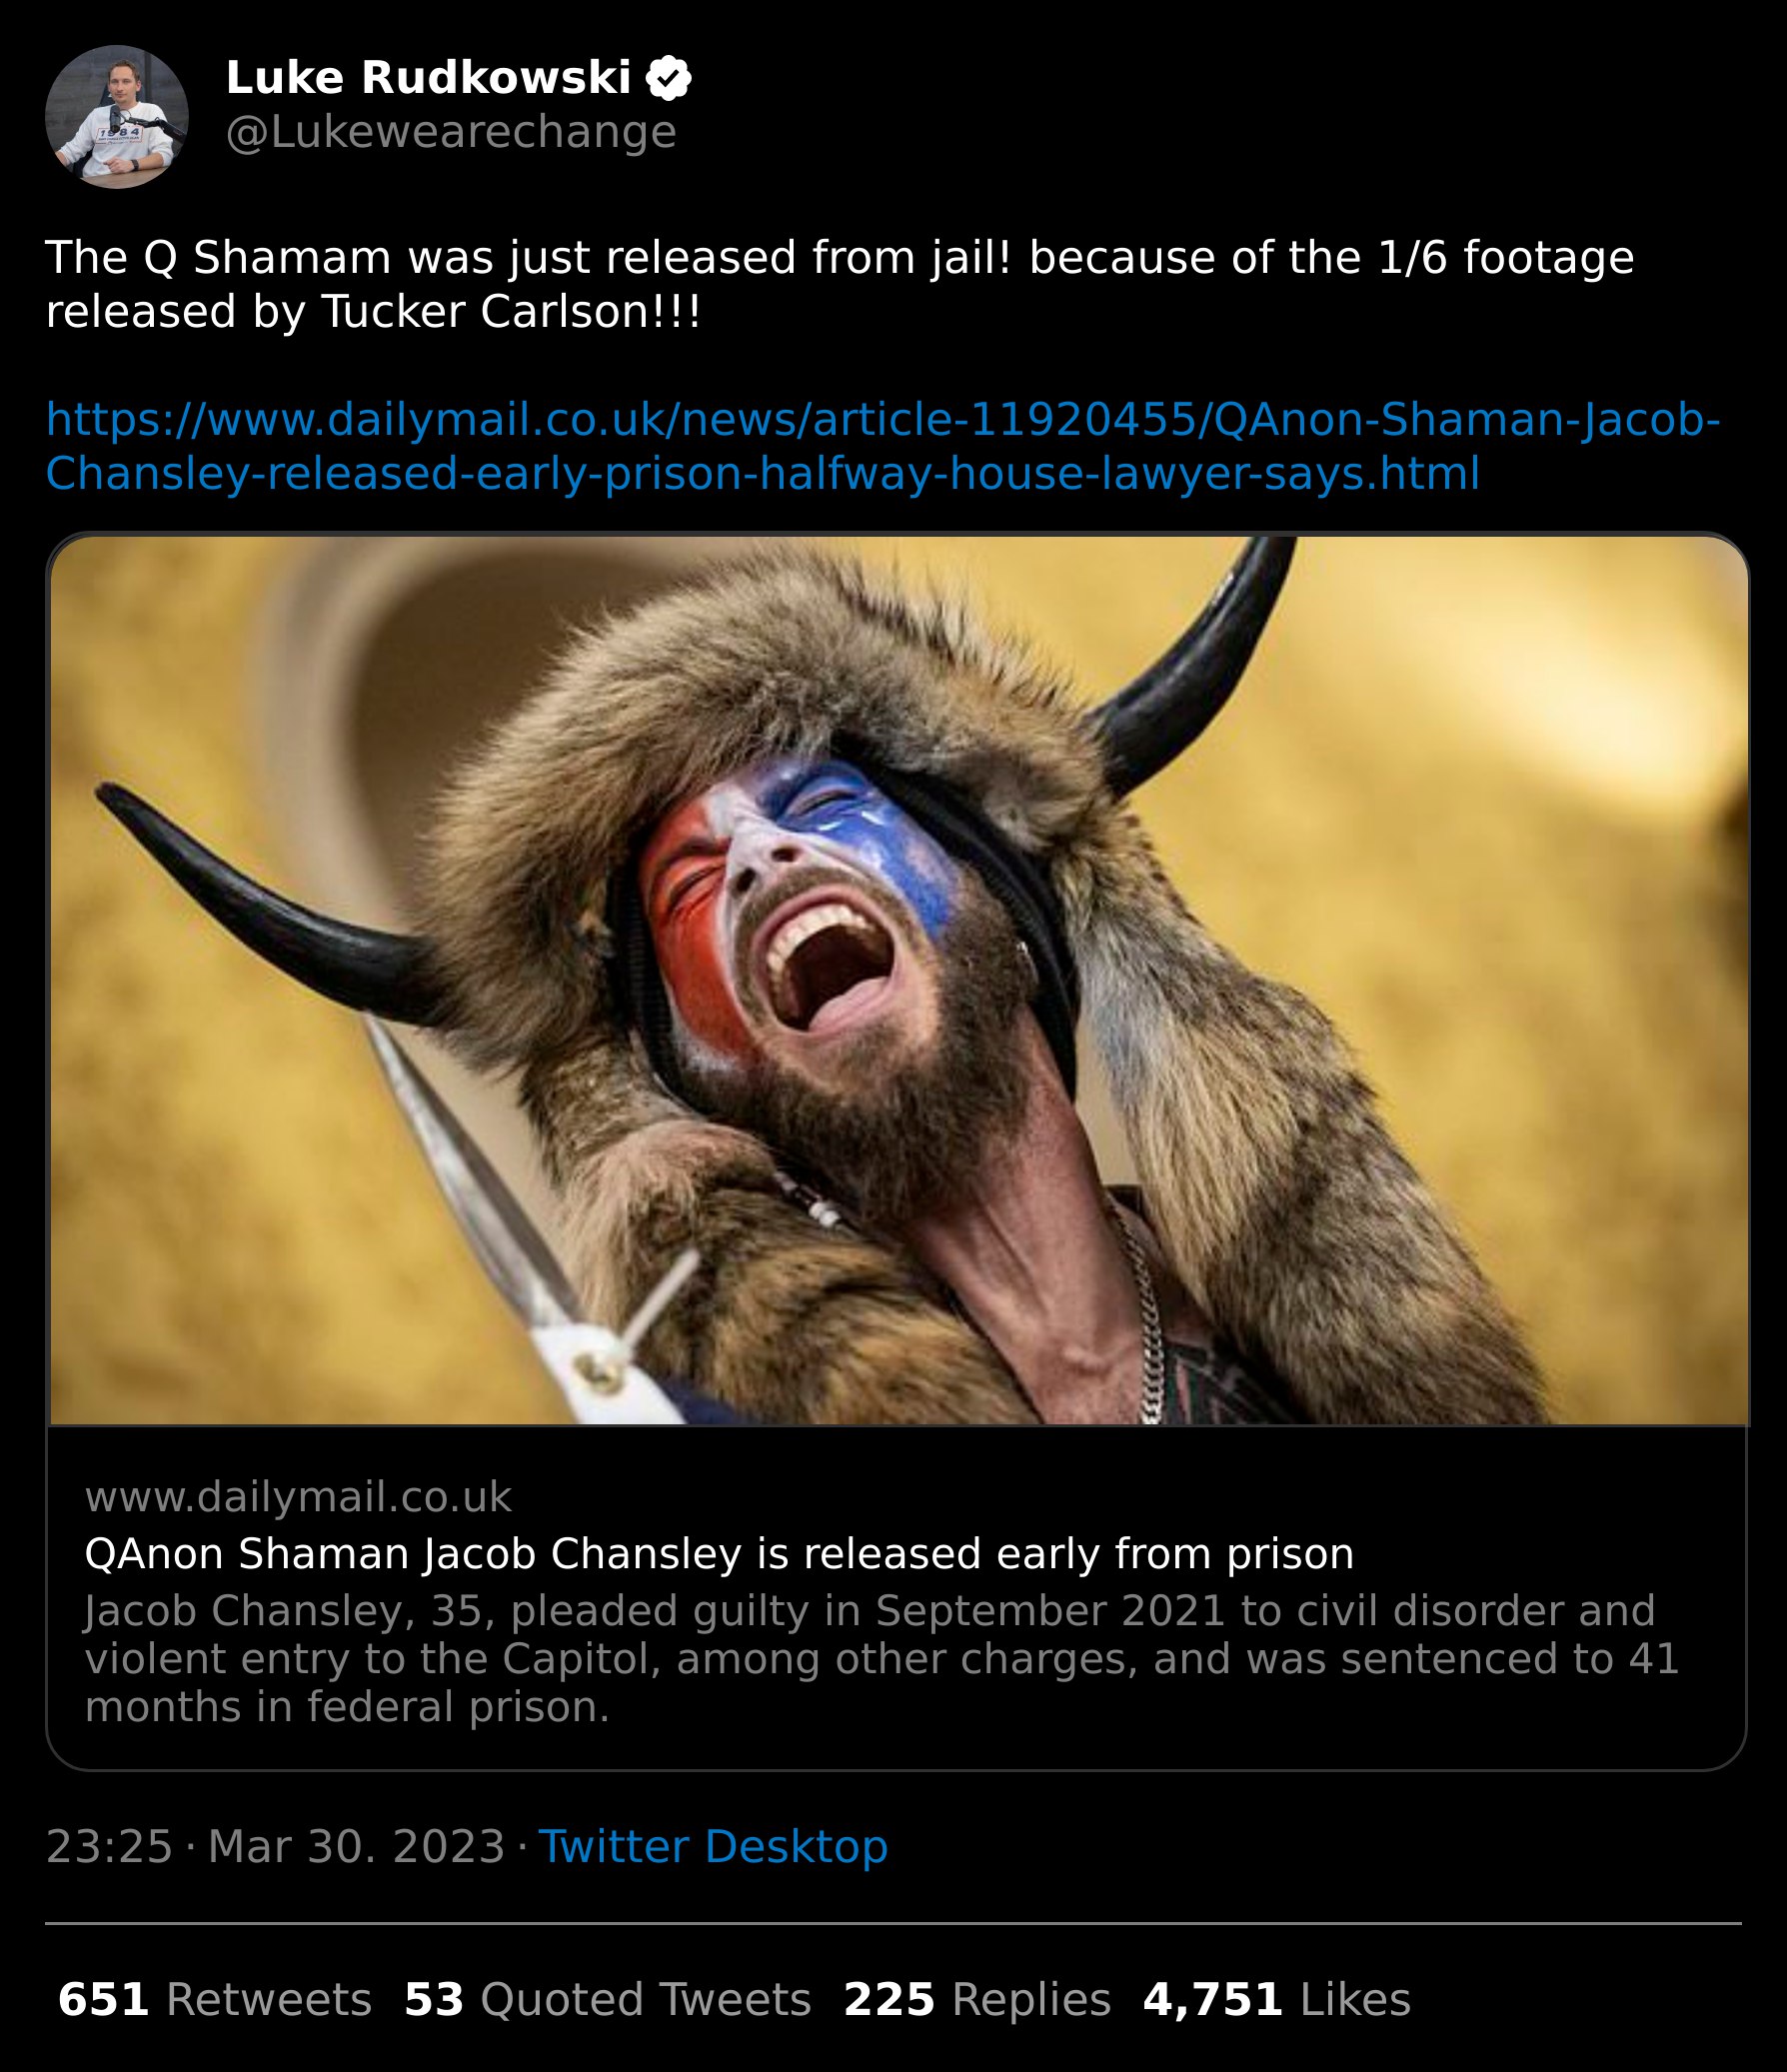
Task: Click the www.dailymail.co.uk card domain
Action: point(298,1497)
